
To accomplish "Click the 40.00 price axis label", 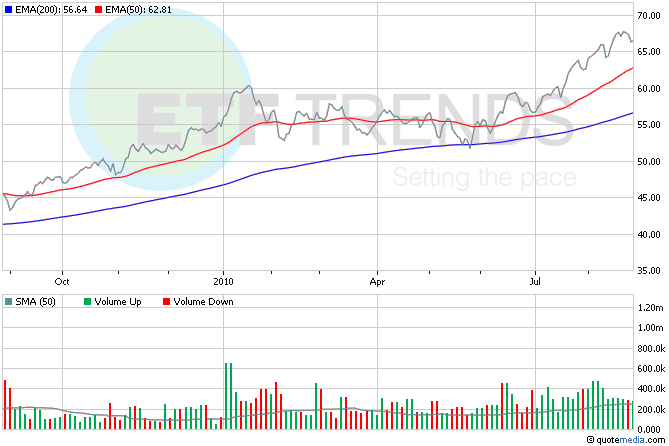I will coord(649,235).
